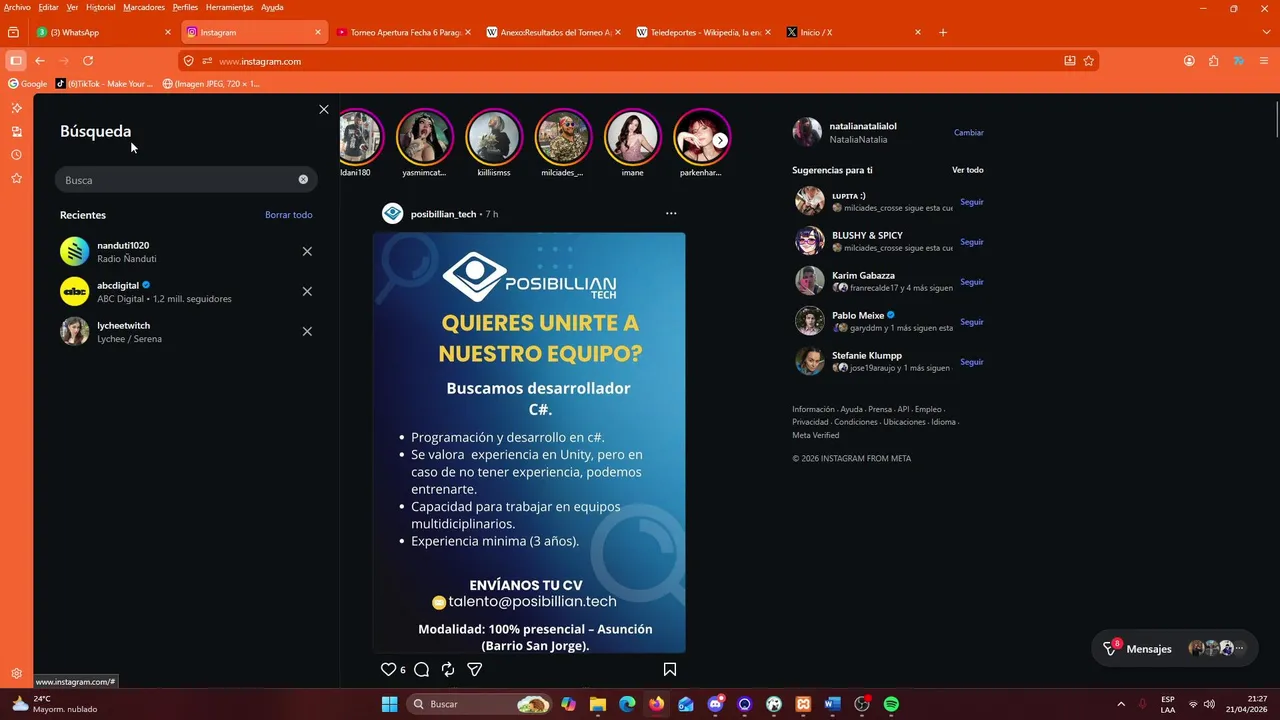Screen dimensions: 1280x720
Task: Open sidebar AI chatbot sparkle icon
Action: click(x=16, y=108)
